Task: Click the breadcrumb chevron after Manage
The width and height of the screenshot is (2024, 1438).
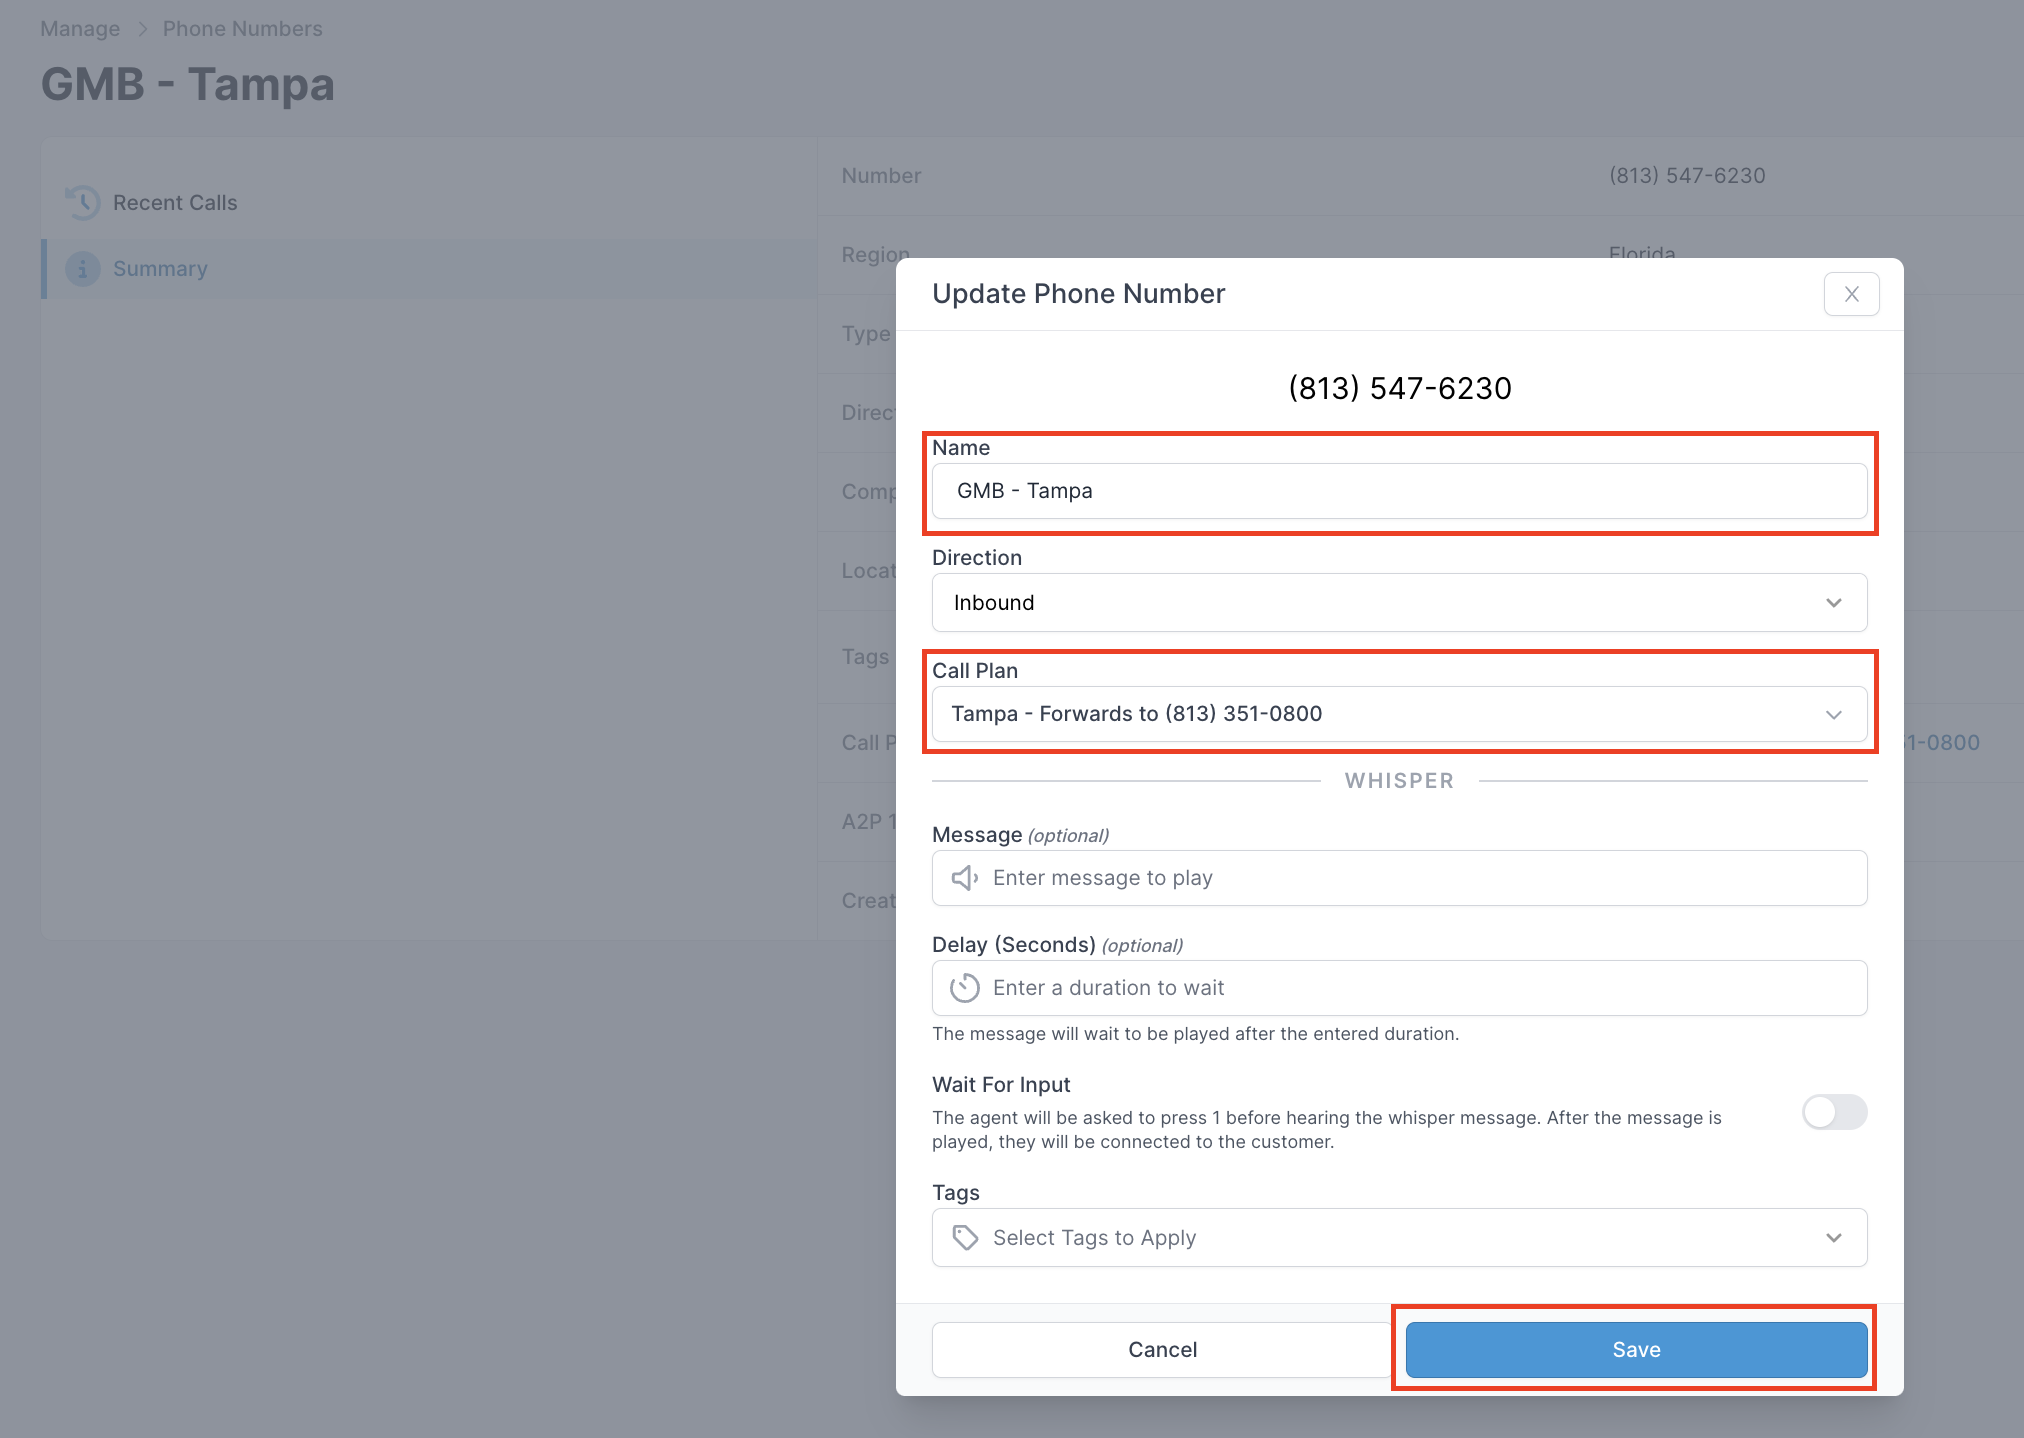Action: (x=142, y=29)
